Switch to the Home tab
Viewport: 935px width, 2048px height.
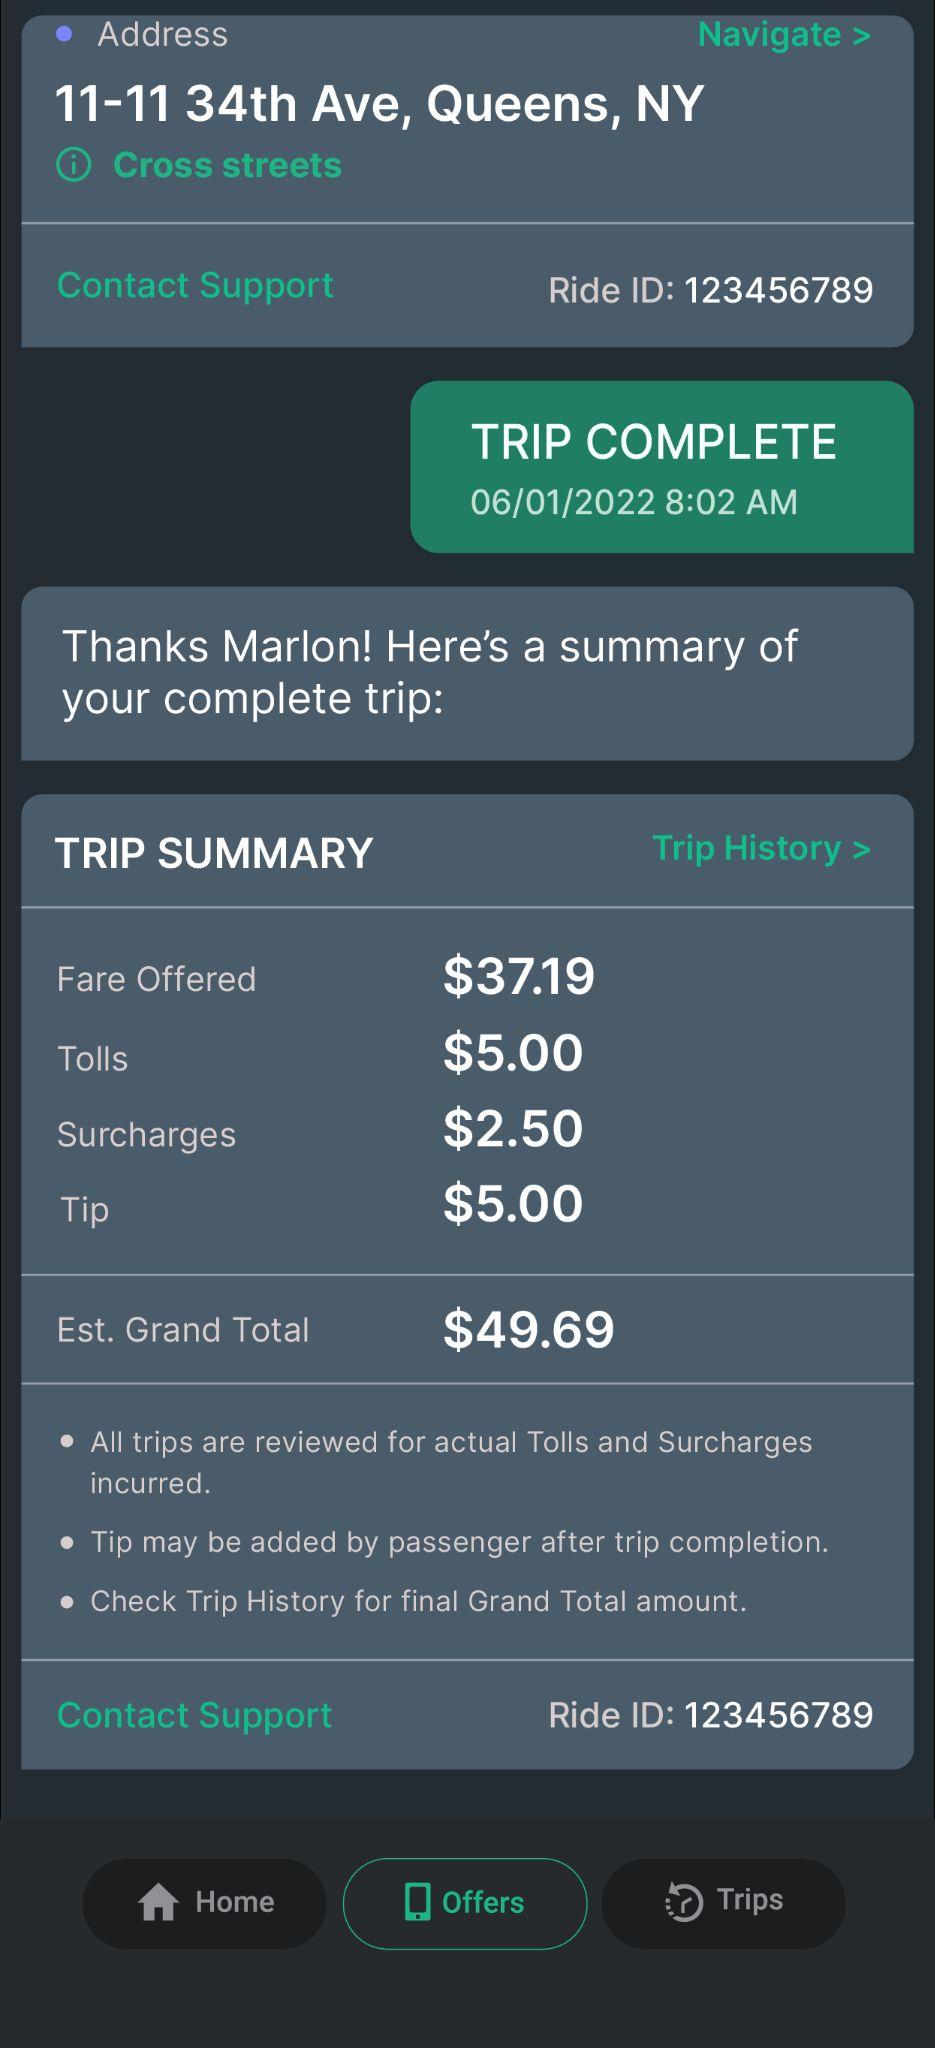click(204, 1903)
